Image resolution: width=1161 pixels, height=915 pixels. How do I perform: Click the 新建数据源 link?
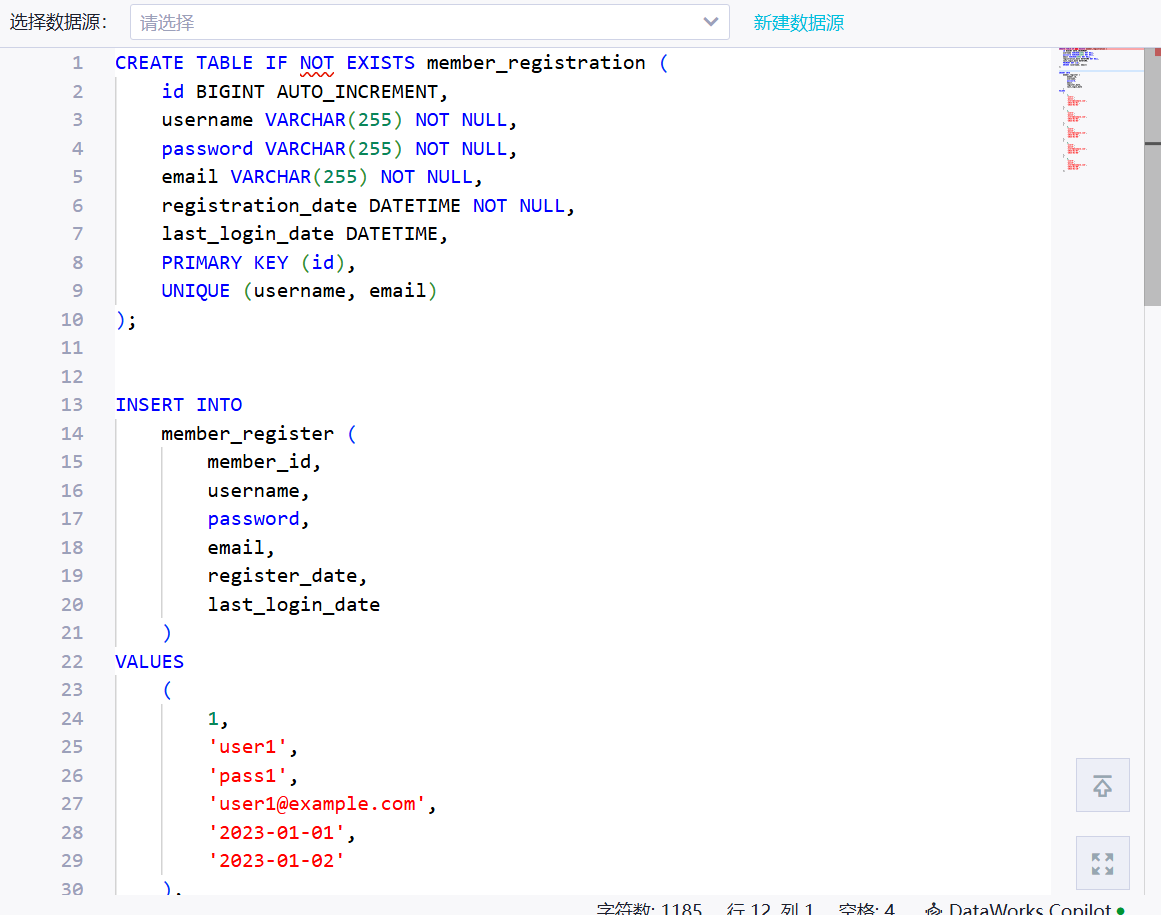point(798,22)
